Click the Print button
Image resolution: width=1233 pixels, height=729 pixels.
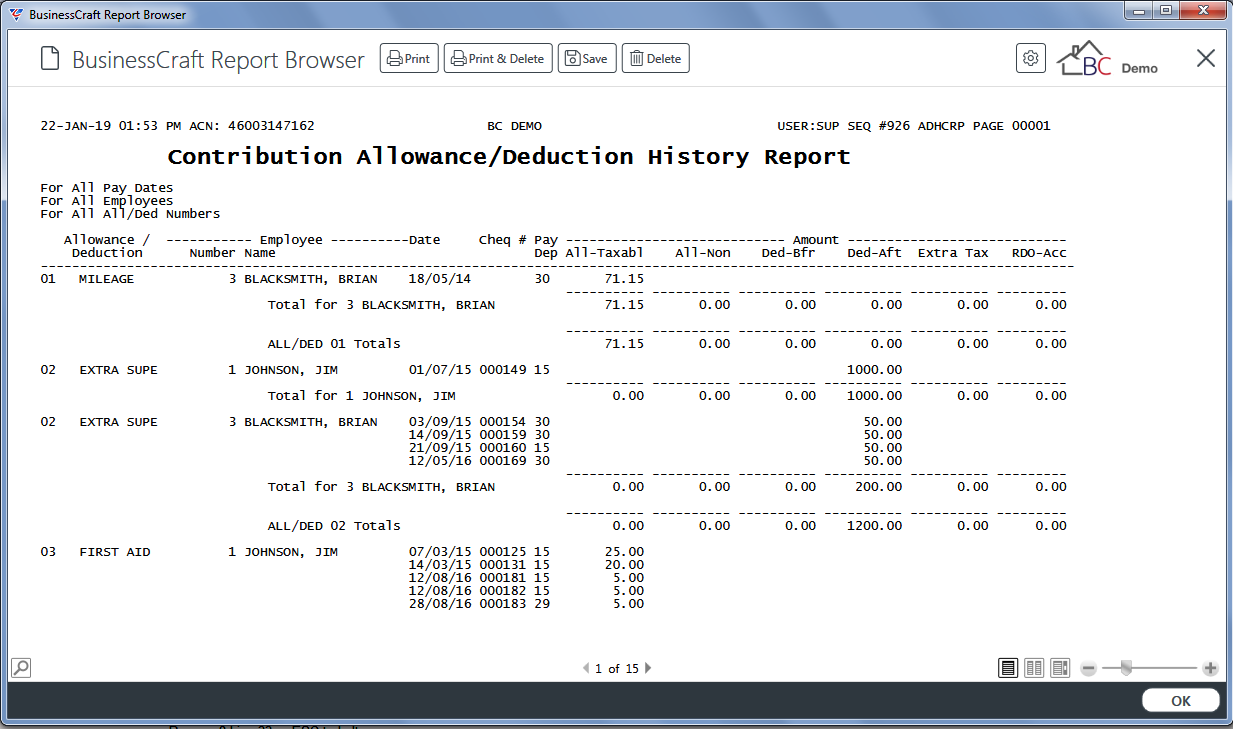(x=409, y=59)
